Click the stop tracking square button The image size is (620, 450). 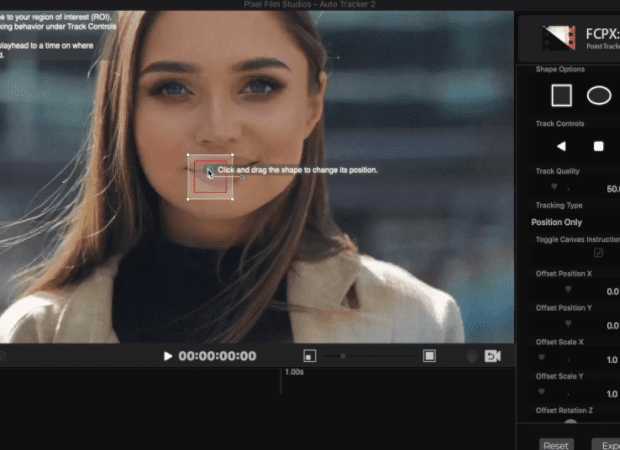point(599,146)
